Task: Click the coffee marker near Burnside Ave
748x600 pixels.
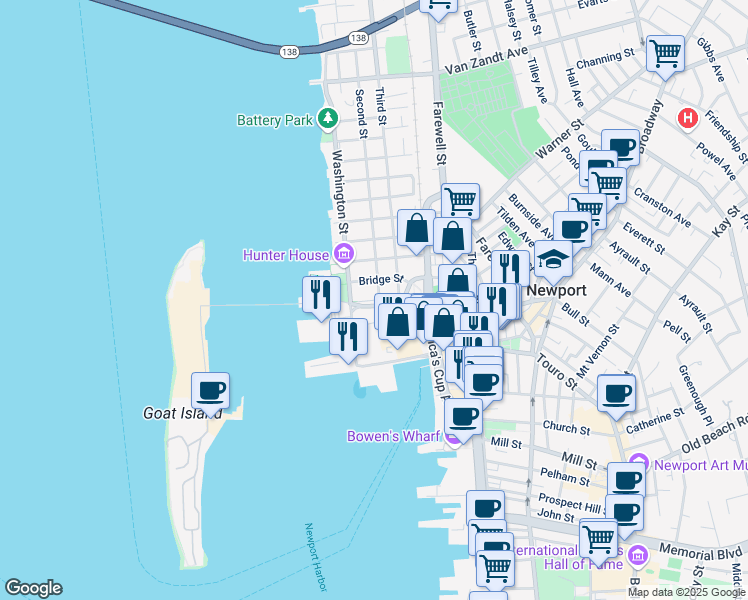Action: (572, 231)
